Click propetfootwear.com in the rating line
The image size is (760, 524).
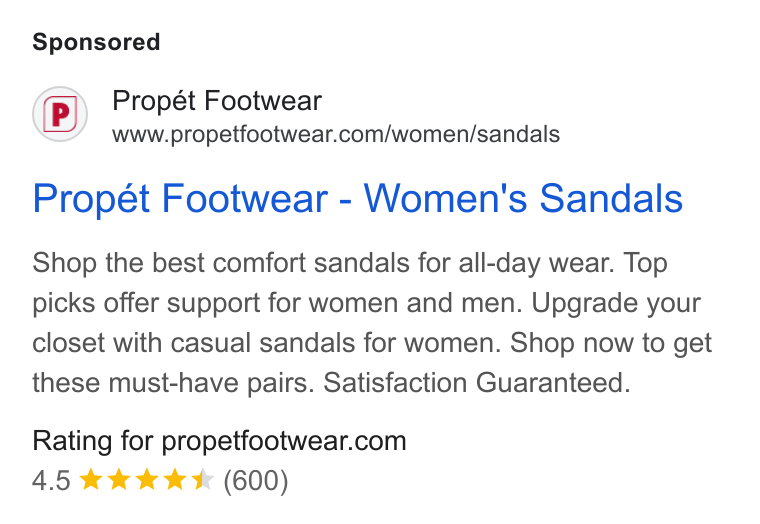click(x=284, y=441)
